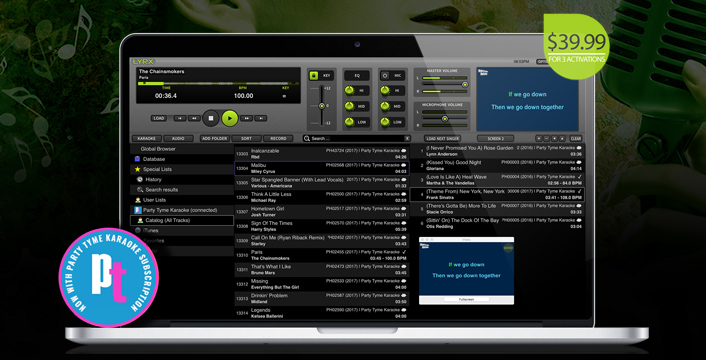Switch to the KARAOKE tab

coord(146,139)
